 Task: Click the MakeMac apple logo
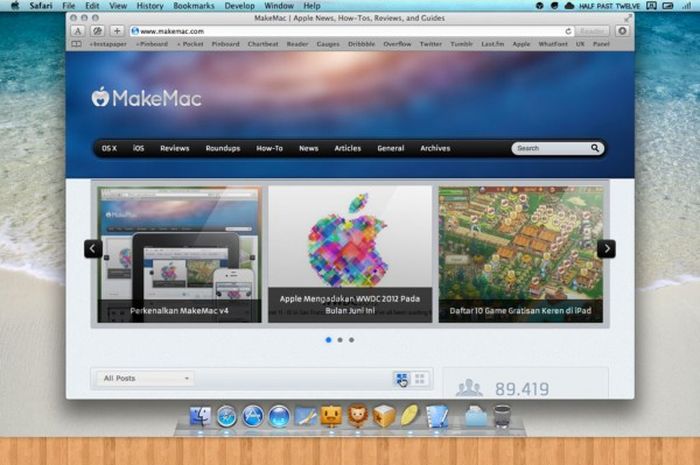[x=101, y=97]
